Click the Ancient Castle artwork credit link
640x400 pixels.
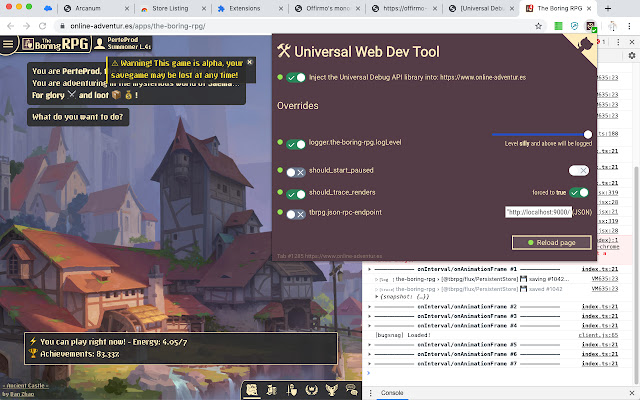(25, 386)
